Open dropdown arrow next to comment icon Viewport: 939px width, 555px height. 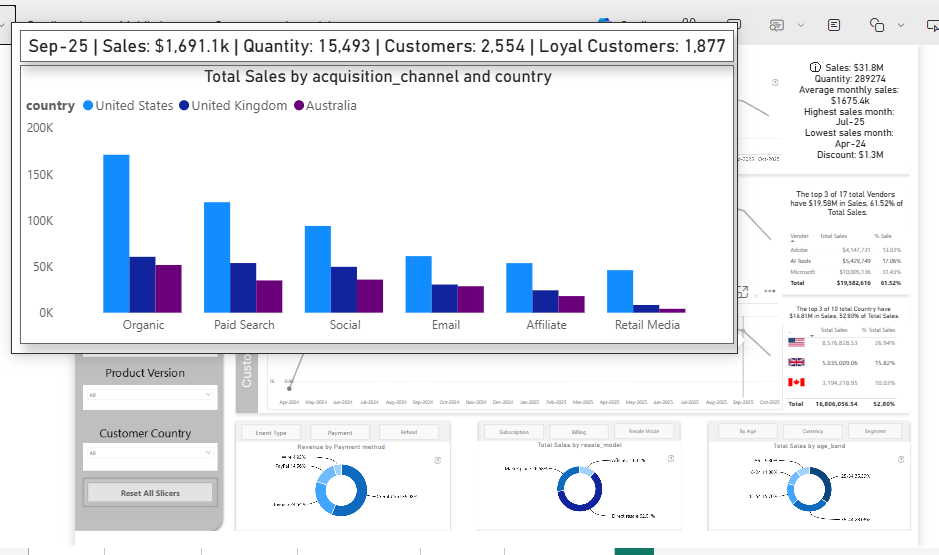[801, 25]
